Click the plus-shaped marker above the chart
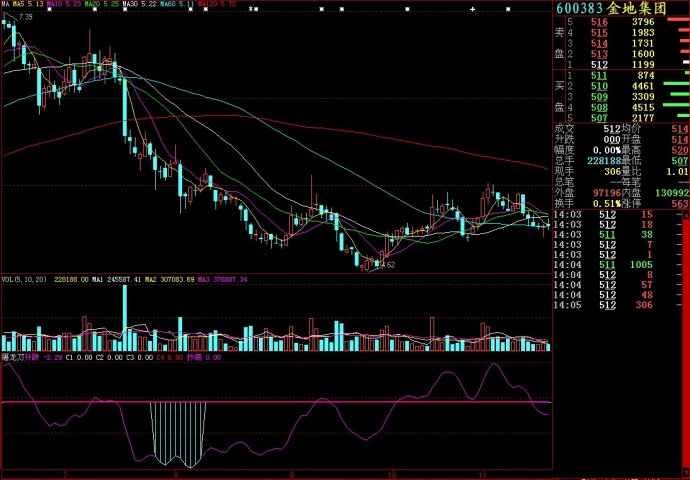Screen dimensions: 690x480 click(x=473, y=9)
